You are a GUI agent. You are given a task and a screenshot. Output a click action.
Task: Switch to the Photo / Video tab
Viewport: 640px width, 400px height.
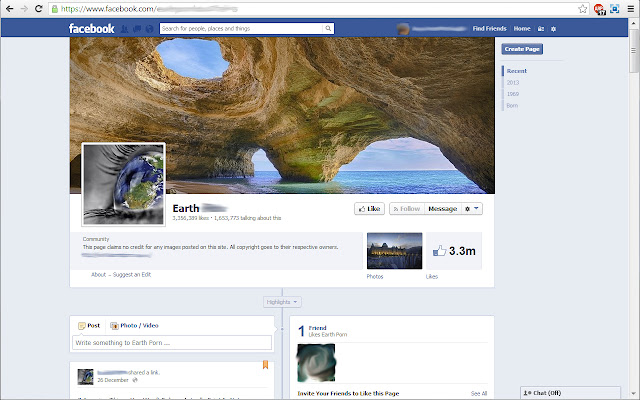pyautogui.click(x=135, y=325)
